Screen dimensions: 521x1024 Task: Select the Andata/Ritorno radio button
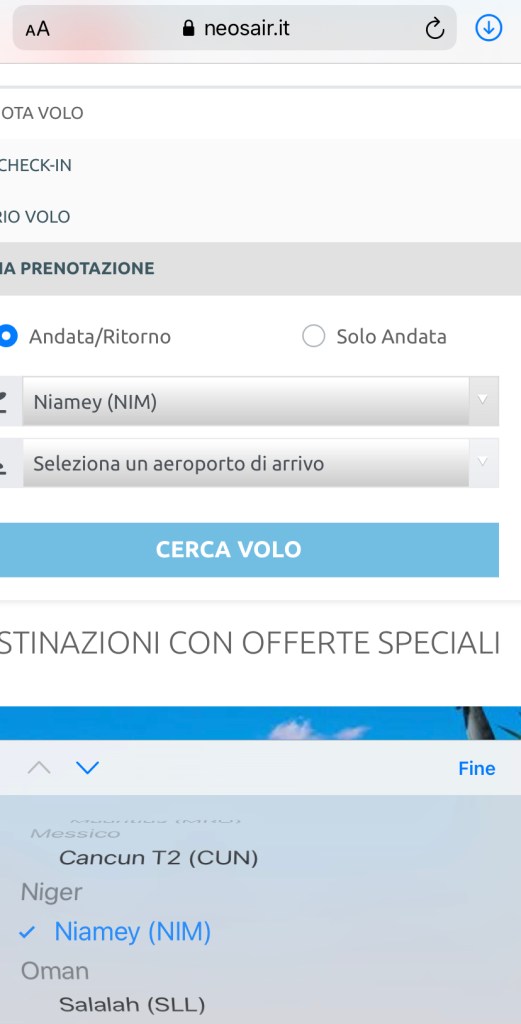click(x=7, y=336)
